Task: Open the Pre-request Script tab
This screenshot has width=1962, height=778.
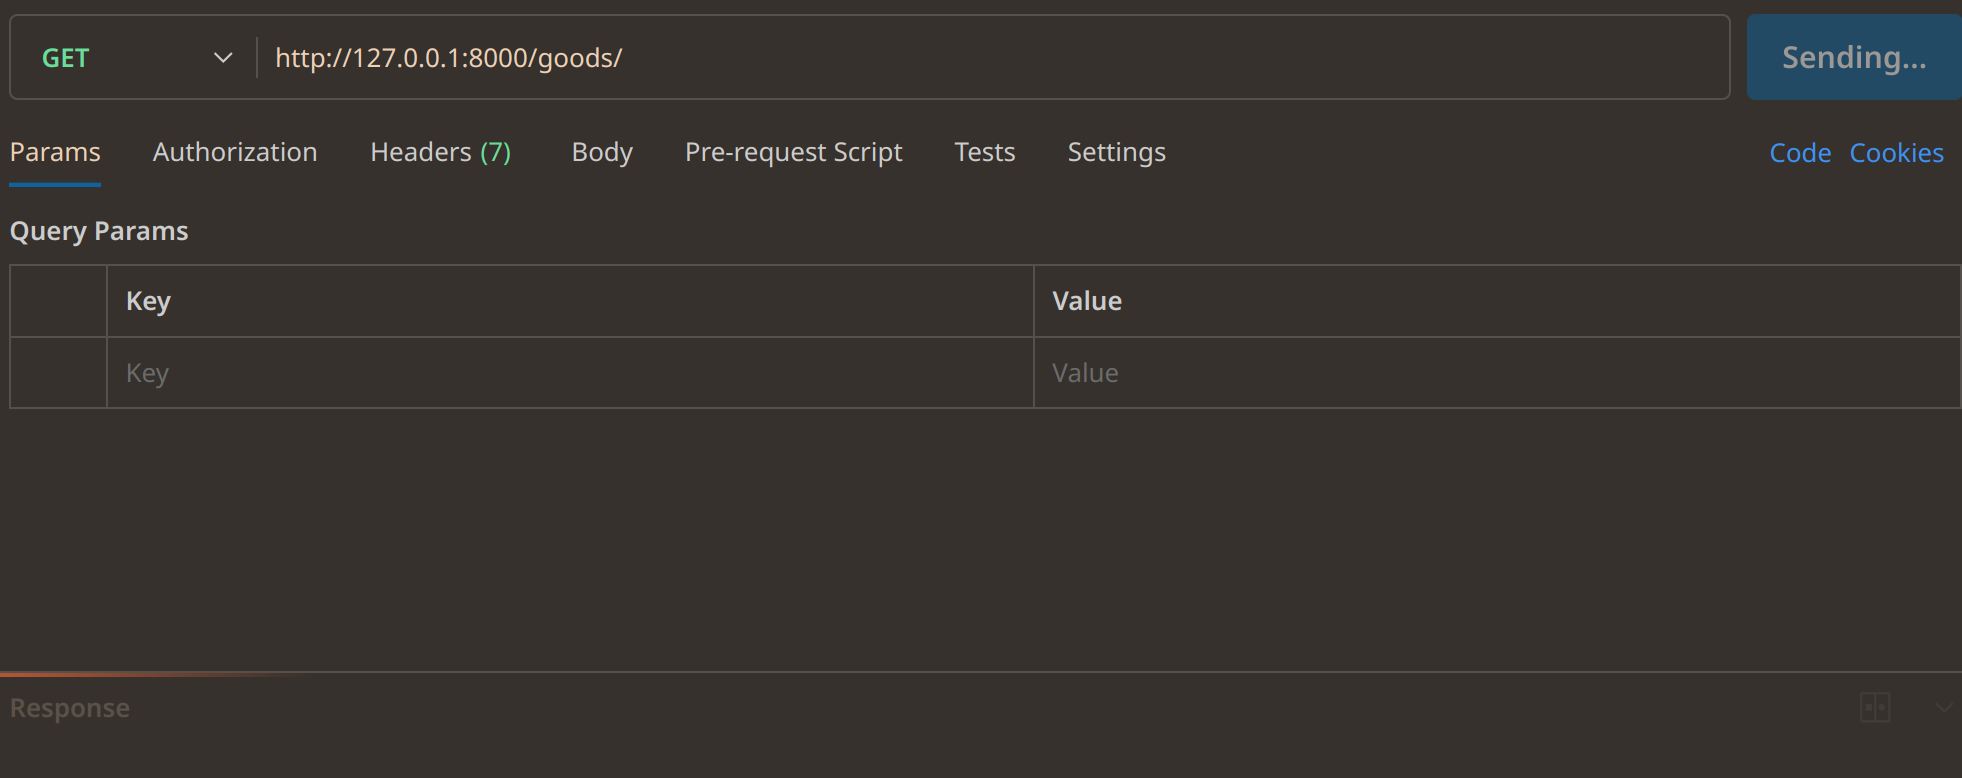Action: click(793, 152)
